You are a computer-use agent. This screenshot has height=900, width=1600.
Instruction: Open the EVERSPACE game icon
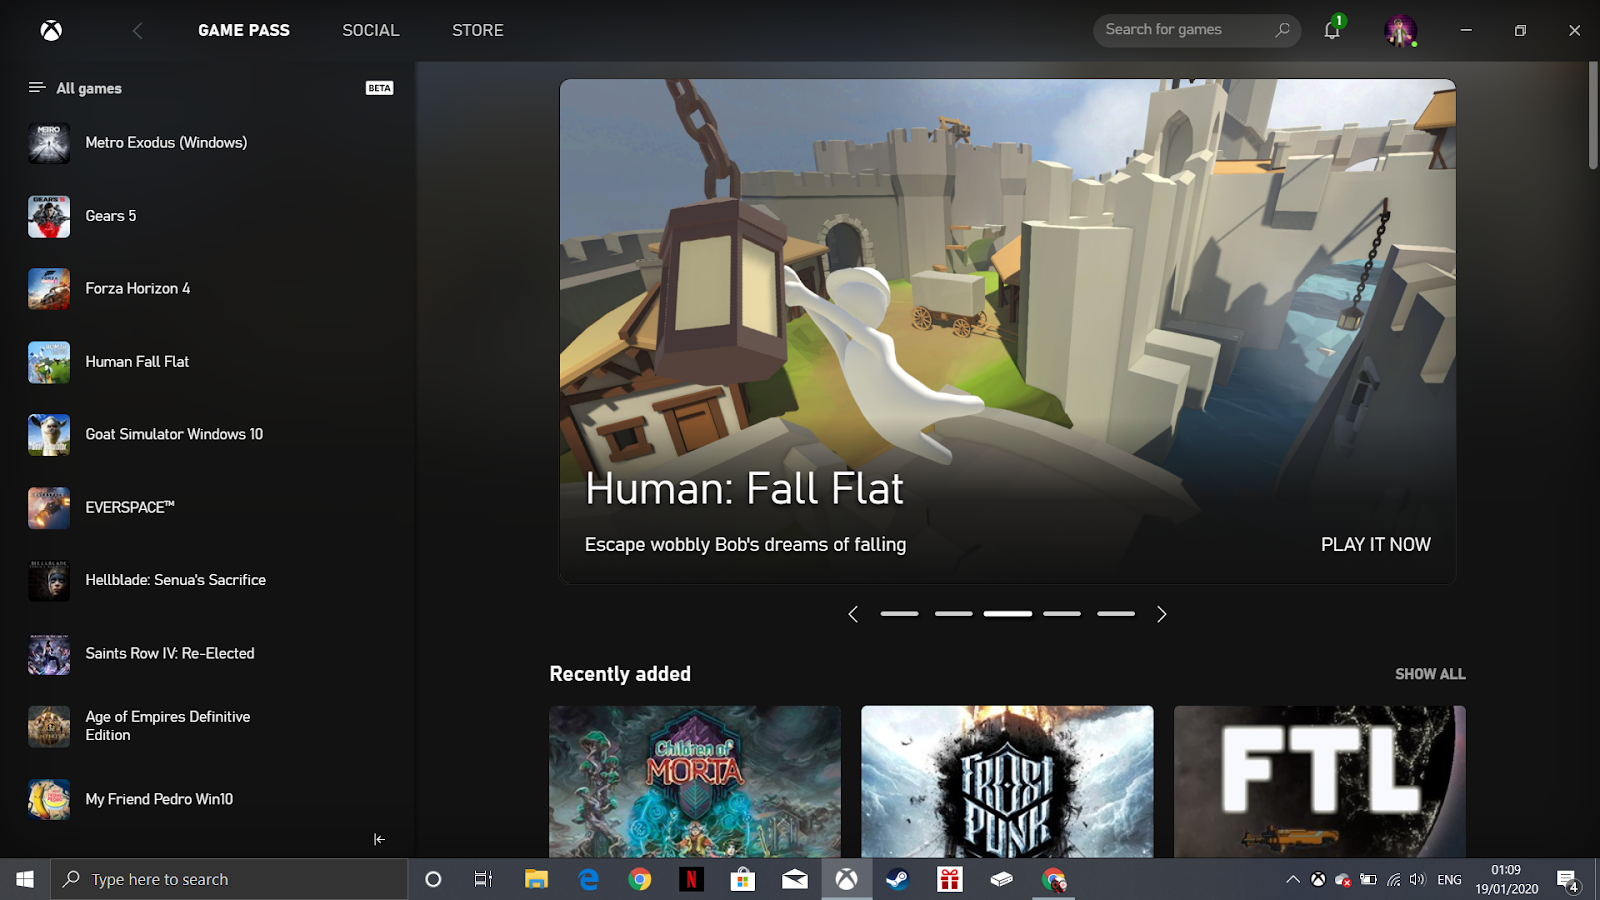pos(49,508)
